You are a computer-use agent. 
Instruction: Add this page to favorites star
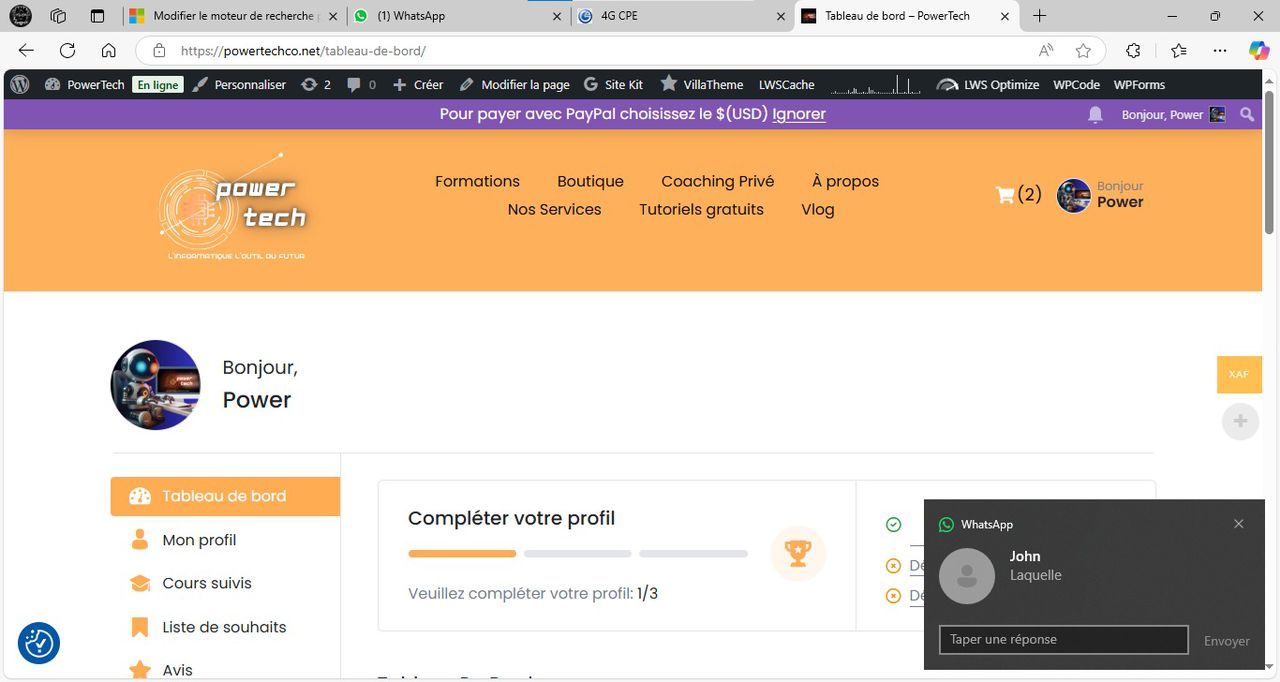(x=1083, y=51)
